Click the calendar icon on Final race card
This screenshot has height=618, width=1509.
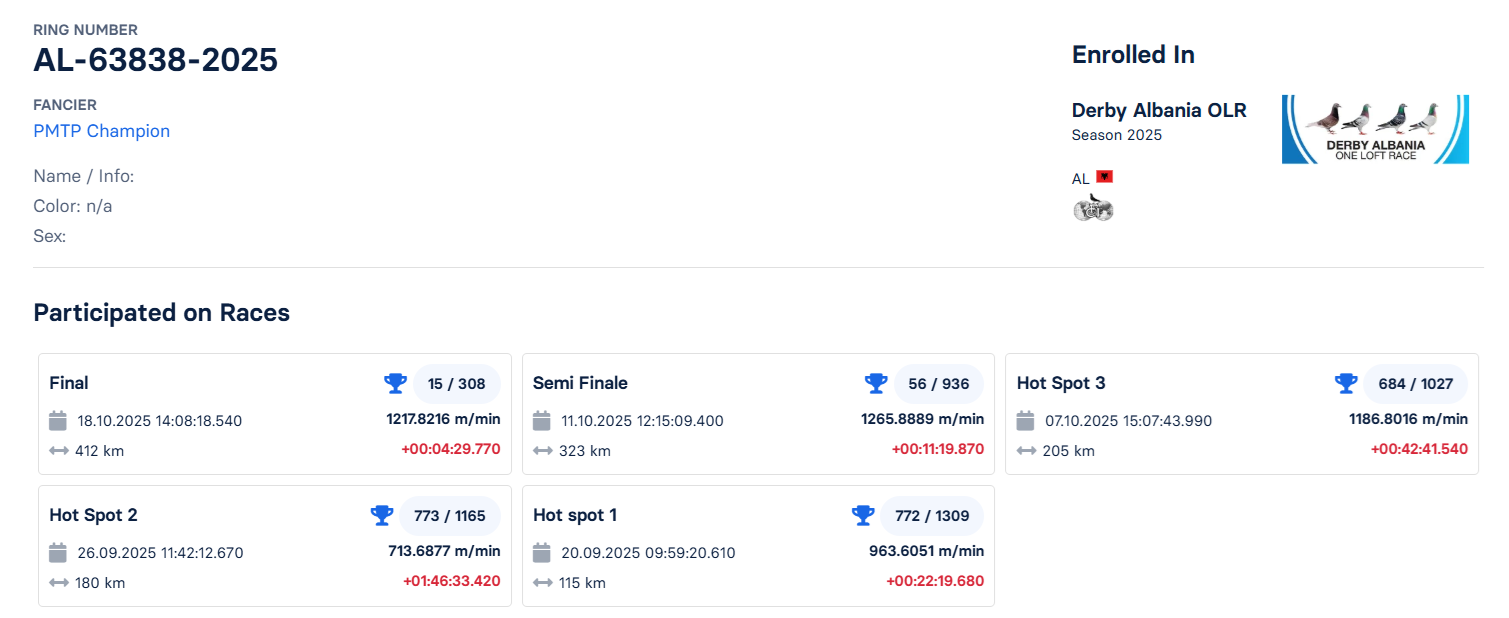point(58,420)
